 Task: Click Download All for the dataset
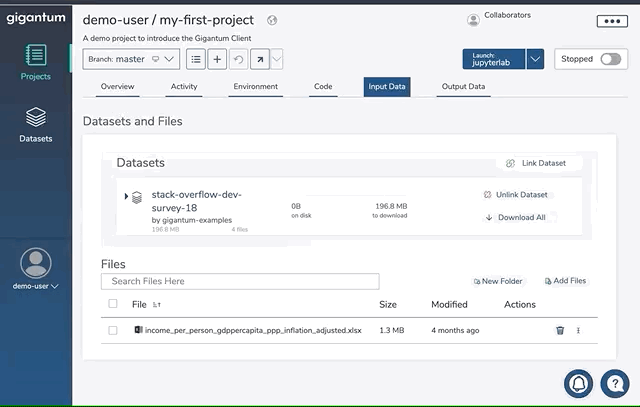coord(516,218)
